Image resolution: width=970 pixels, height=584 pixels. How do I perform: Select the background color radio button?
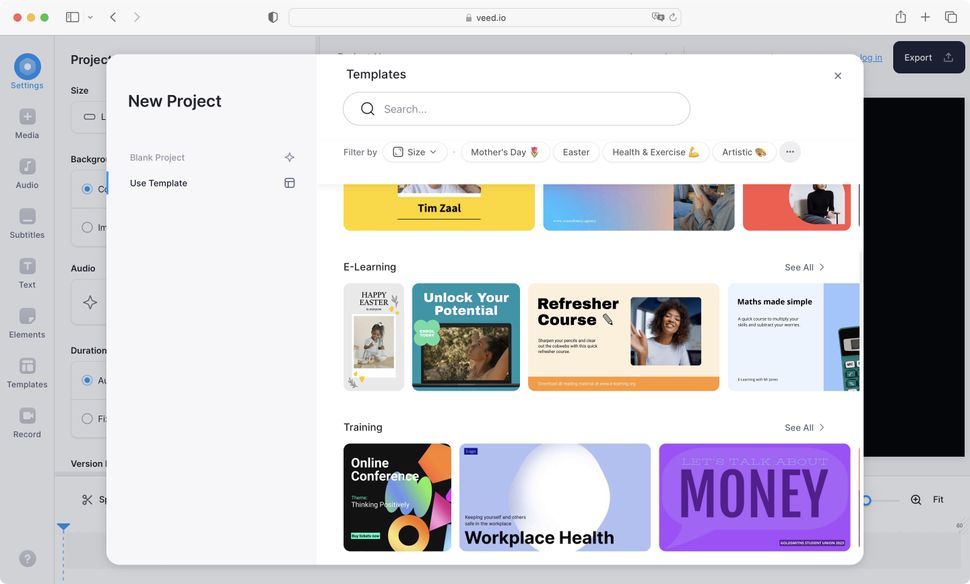click(x=87, y=189)
